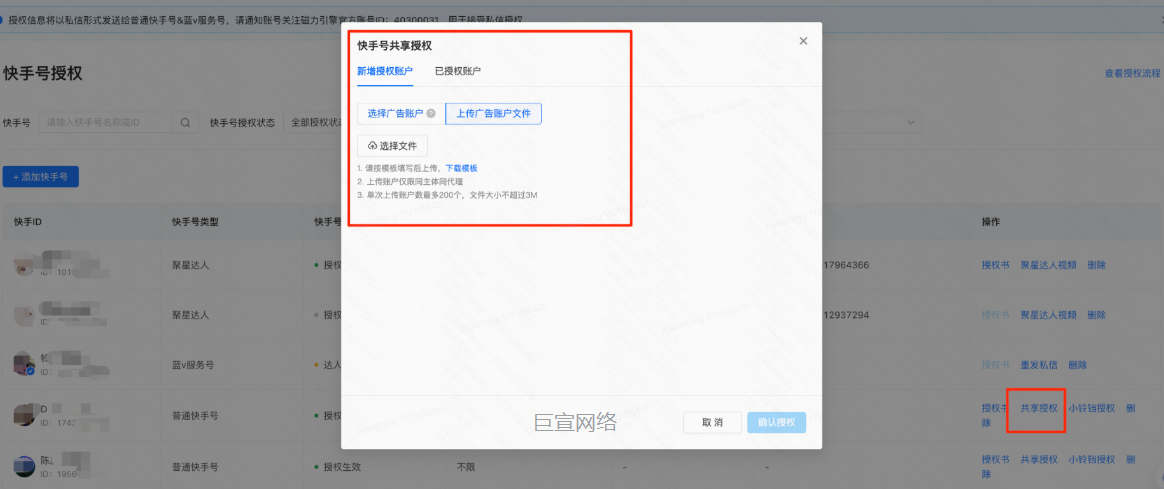Click the number 17964366 in the table
1164x489 pixels.
[x=846, y=265]
